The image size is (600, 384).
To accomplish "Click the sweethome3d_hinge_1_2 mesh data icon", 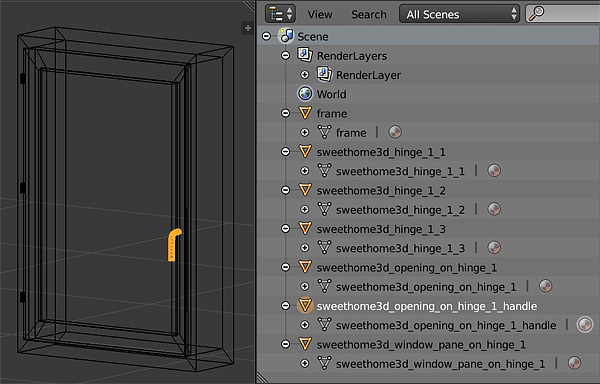I will (x=324, y=209).
